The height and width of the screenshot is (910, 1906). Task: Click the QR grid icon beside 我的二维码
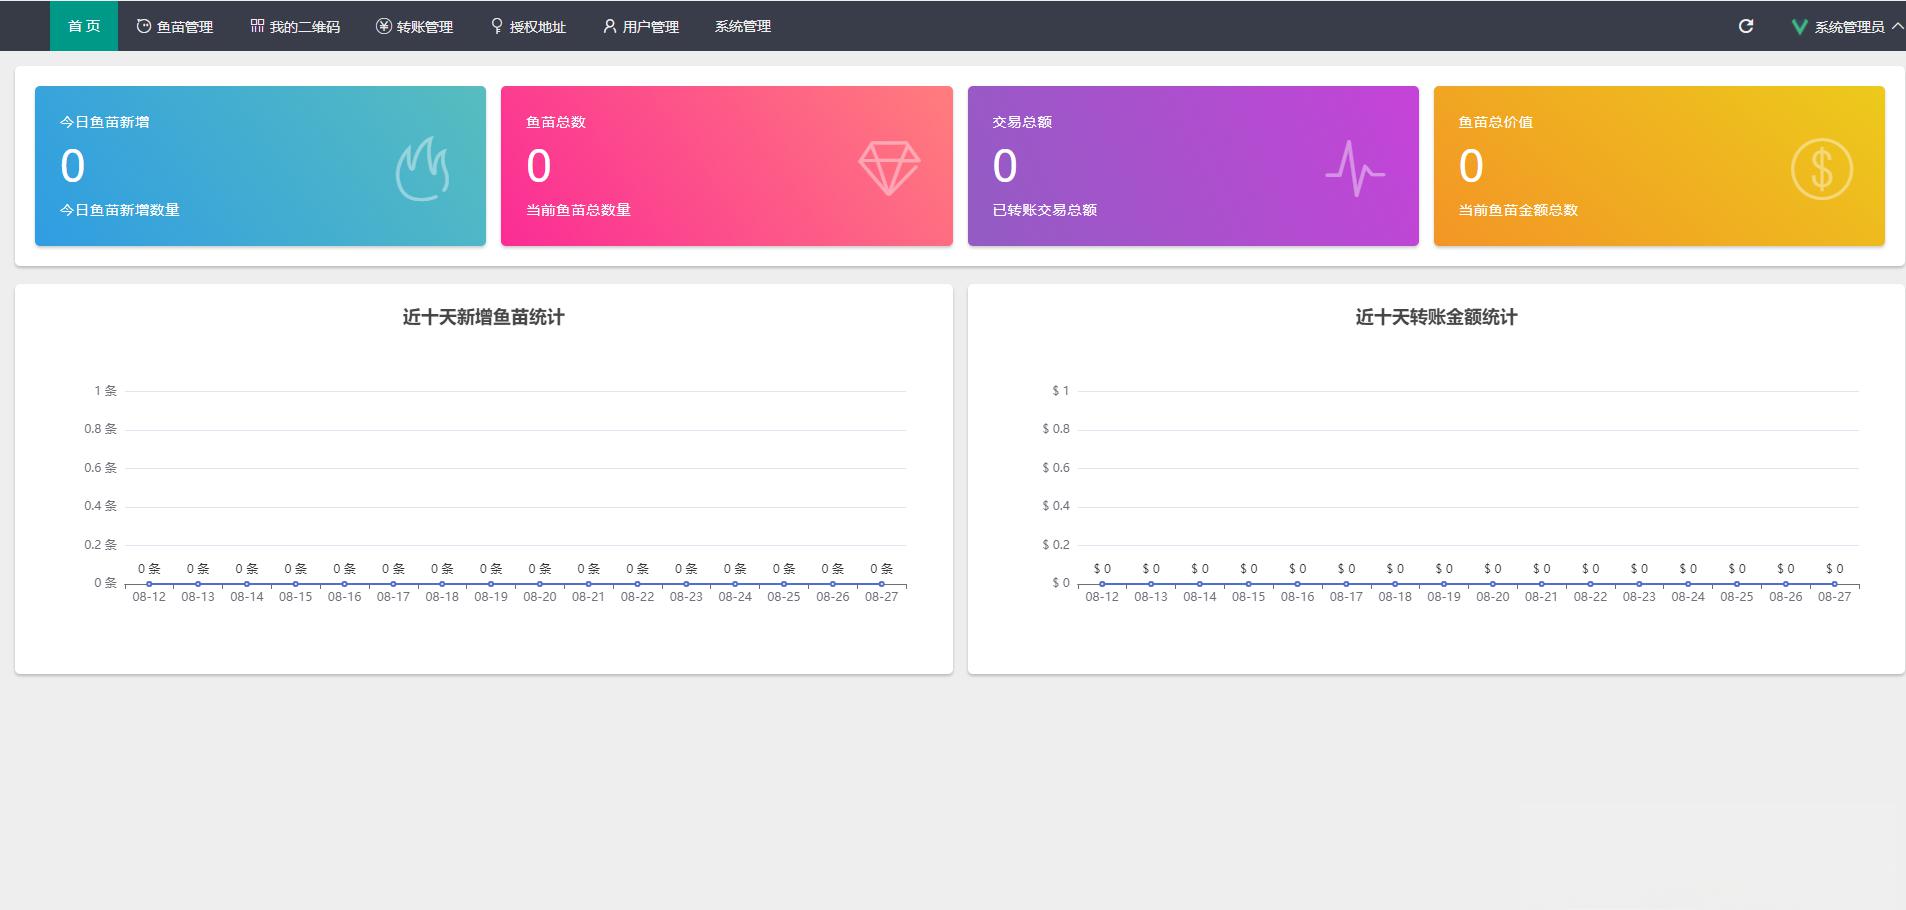(257, 26)
